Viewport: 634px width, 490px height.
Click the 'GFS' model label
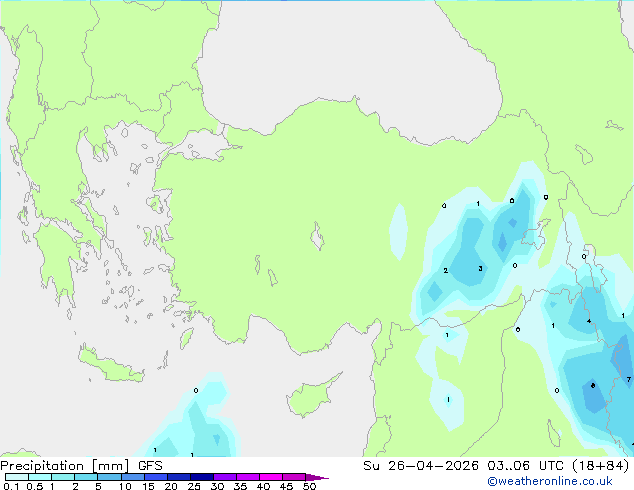[x=150, y=466]
